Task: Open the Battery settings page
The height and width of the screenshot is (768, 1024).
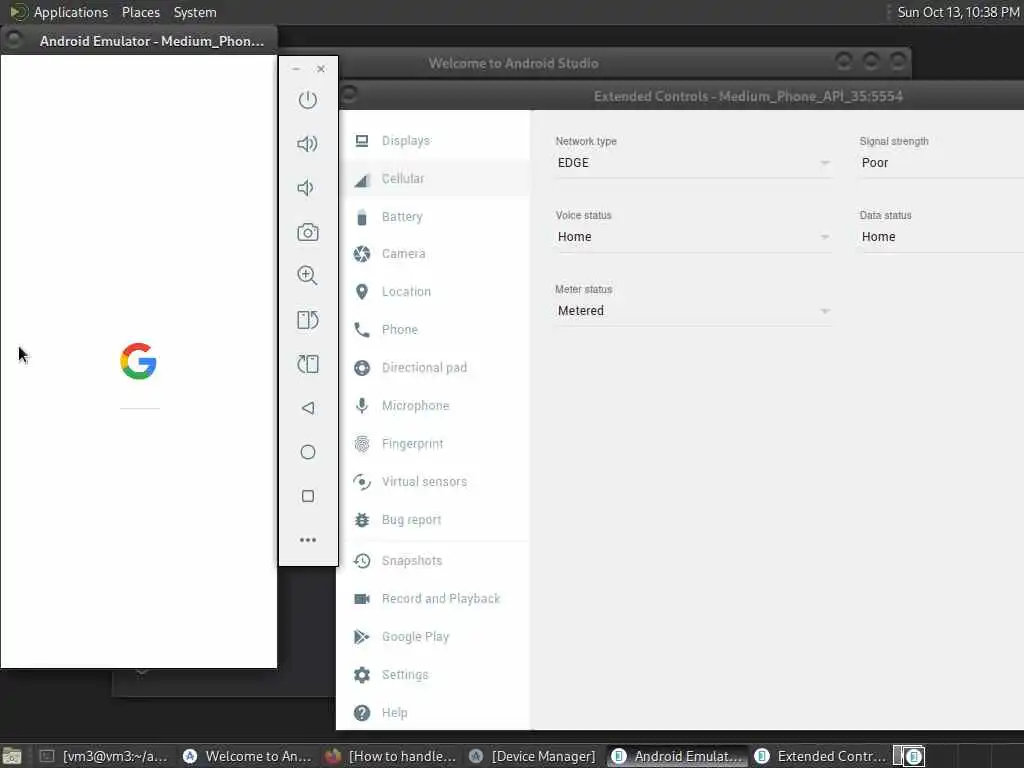Action: (x=434, y=216)
